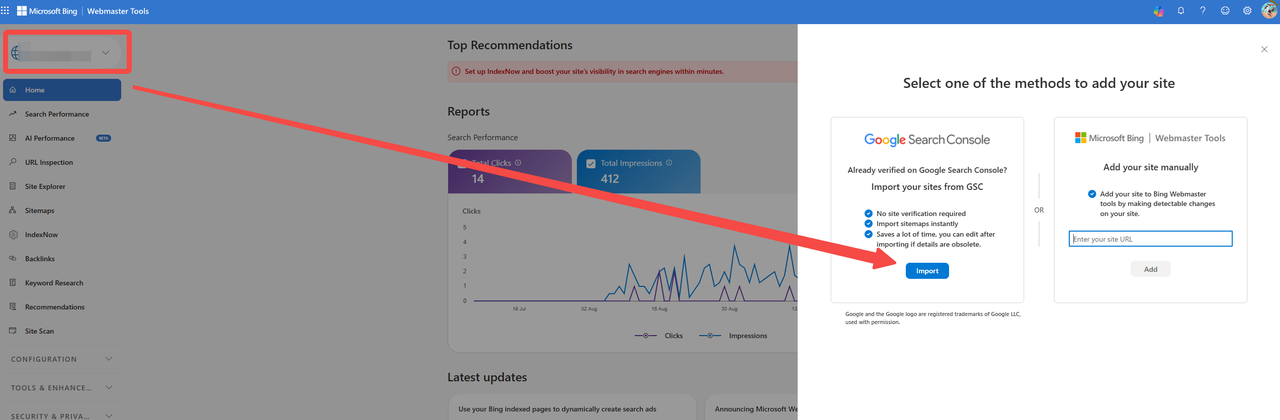Click 'Import your sites from GSC' text

[927, 187]
